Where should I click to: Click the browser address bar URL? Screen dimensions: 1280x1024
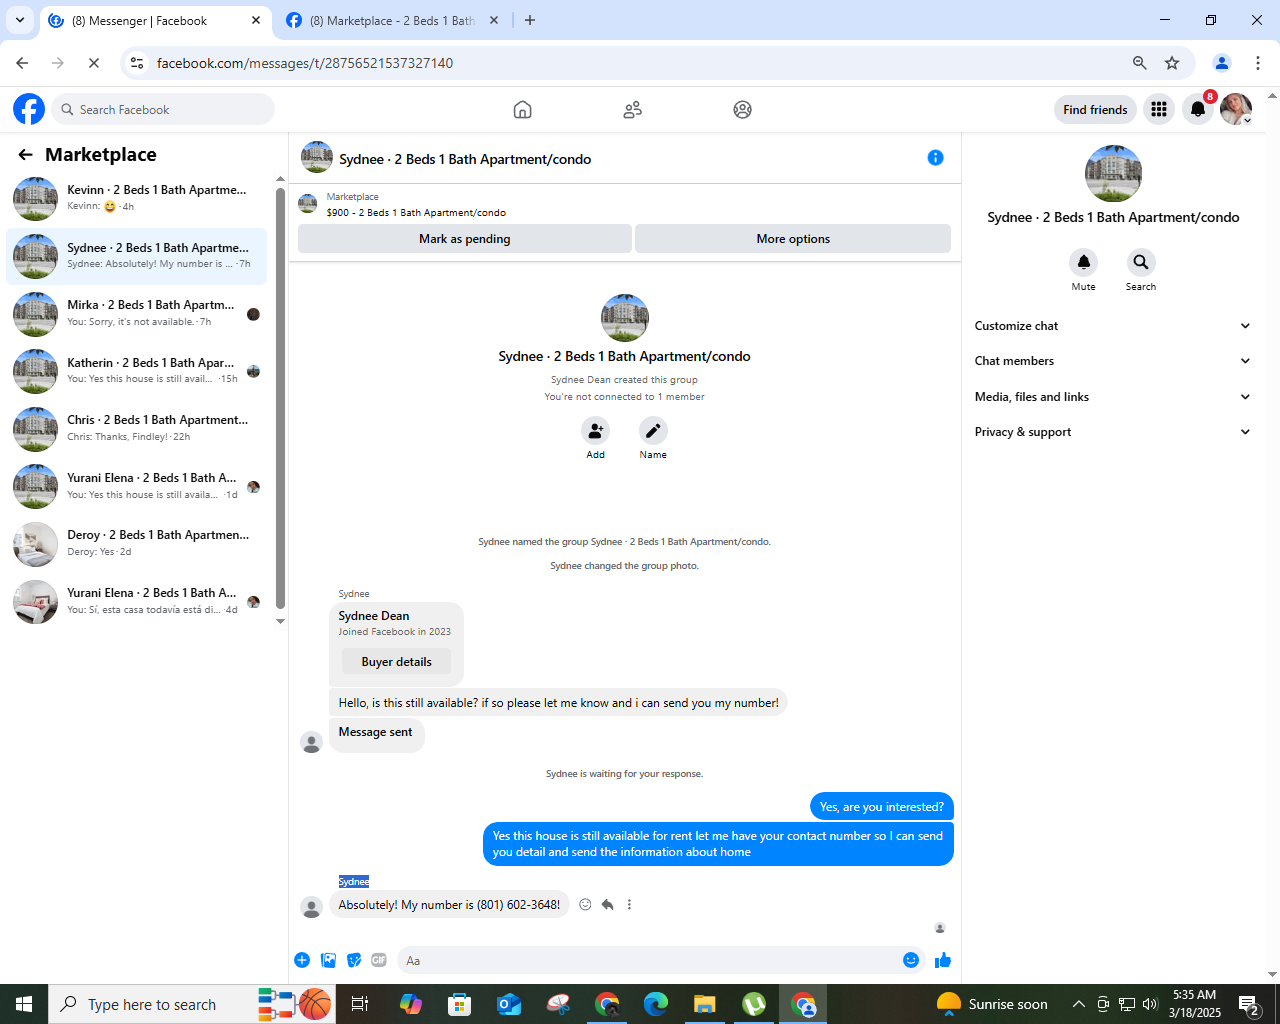click(305, 63)
